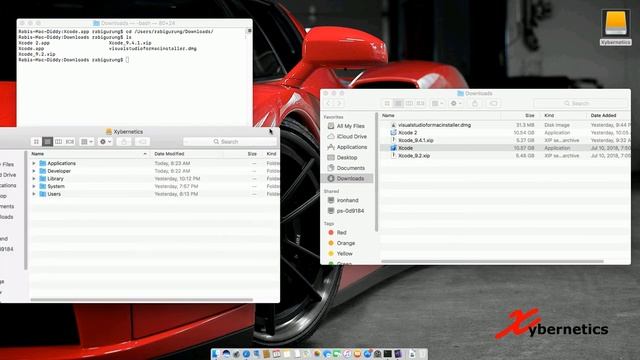
Task: Open gear Action menu in Downloads window
Action: pos(456,103)
